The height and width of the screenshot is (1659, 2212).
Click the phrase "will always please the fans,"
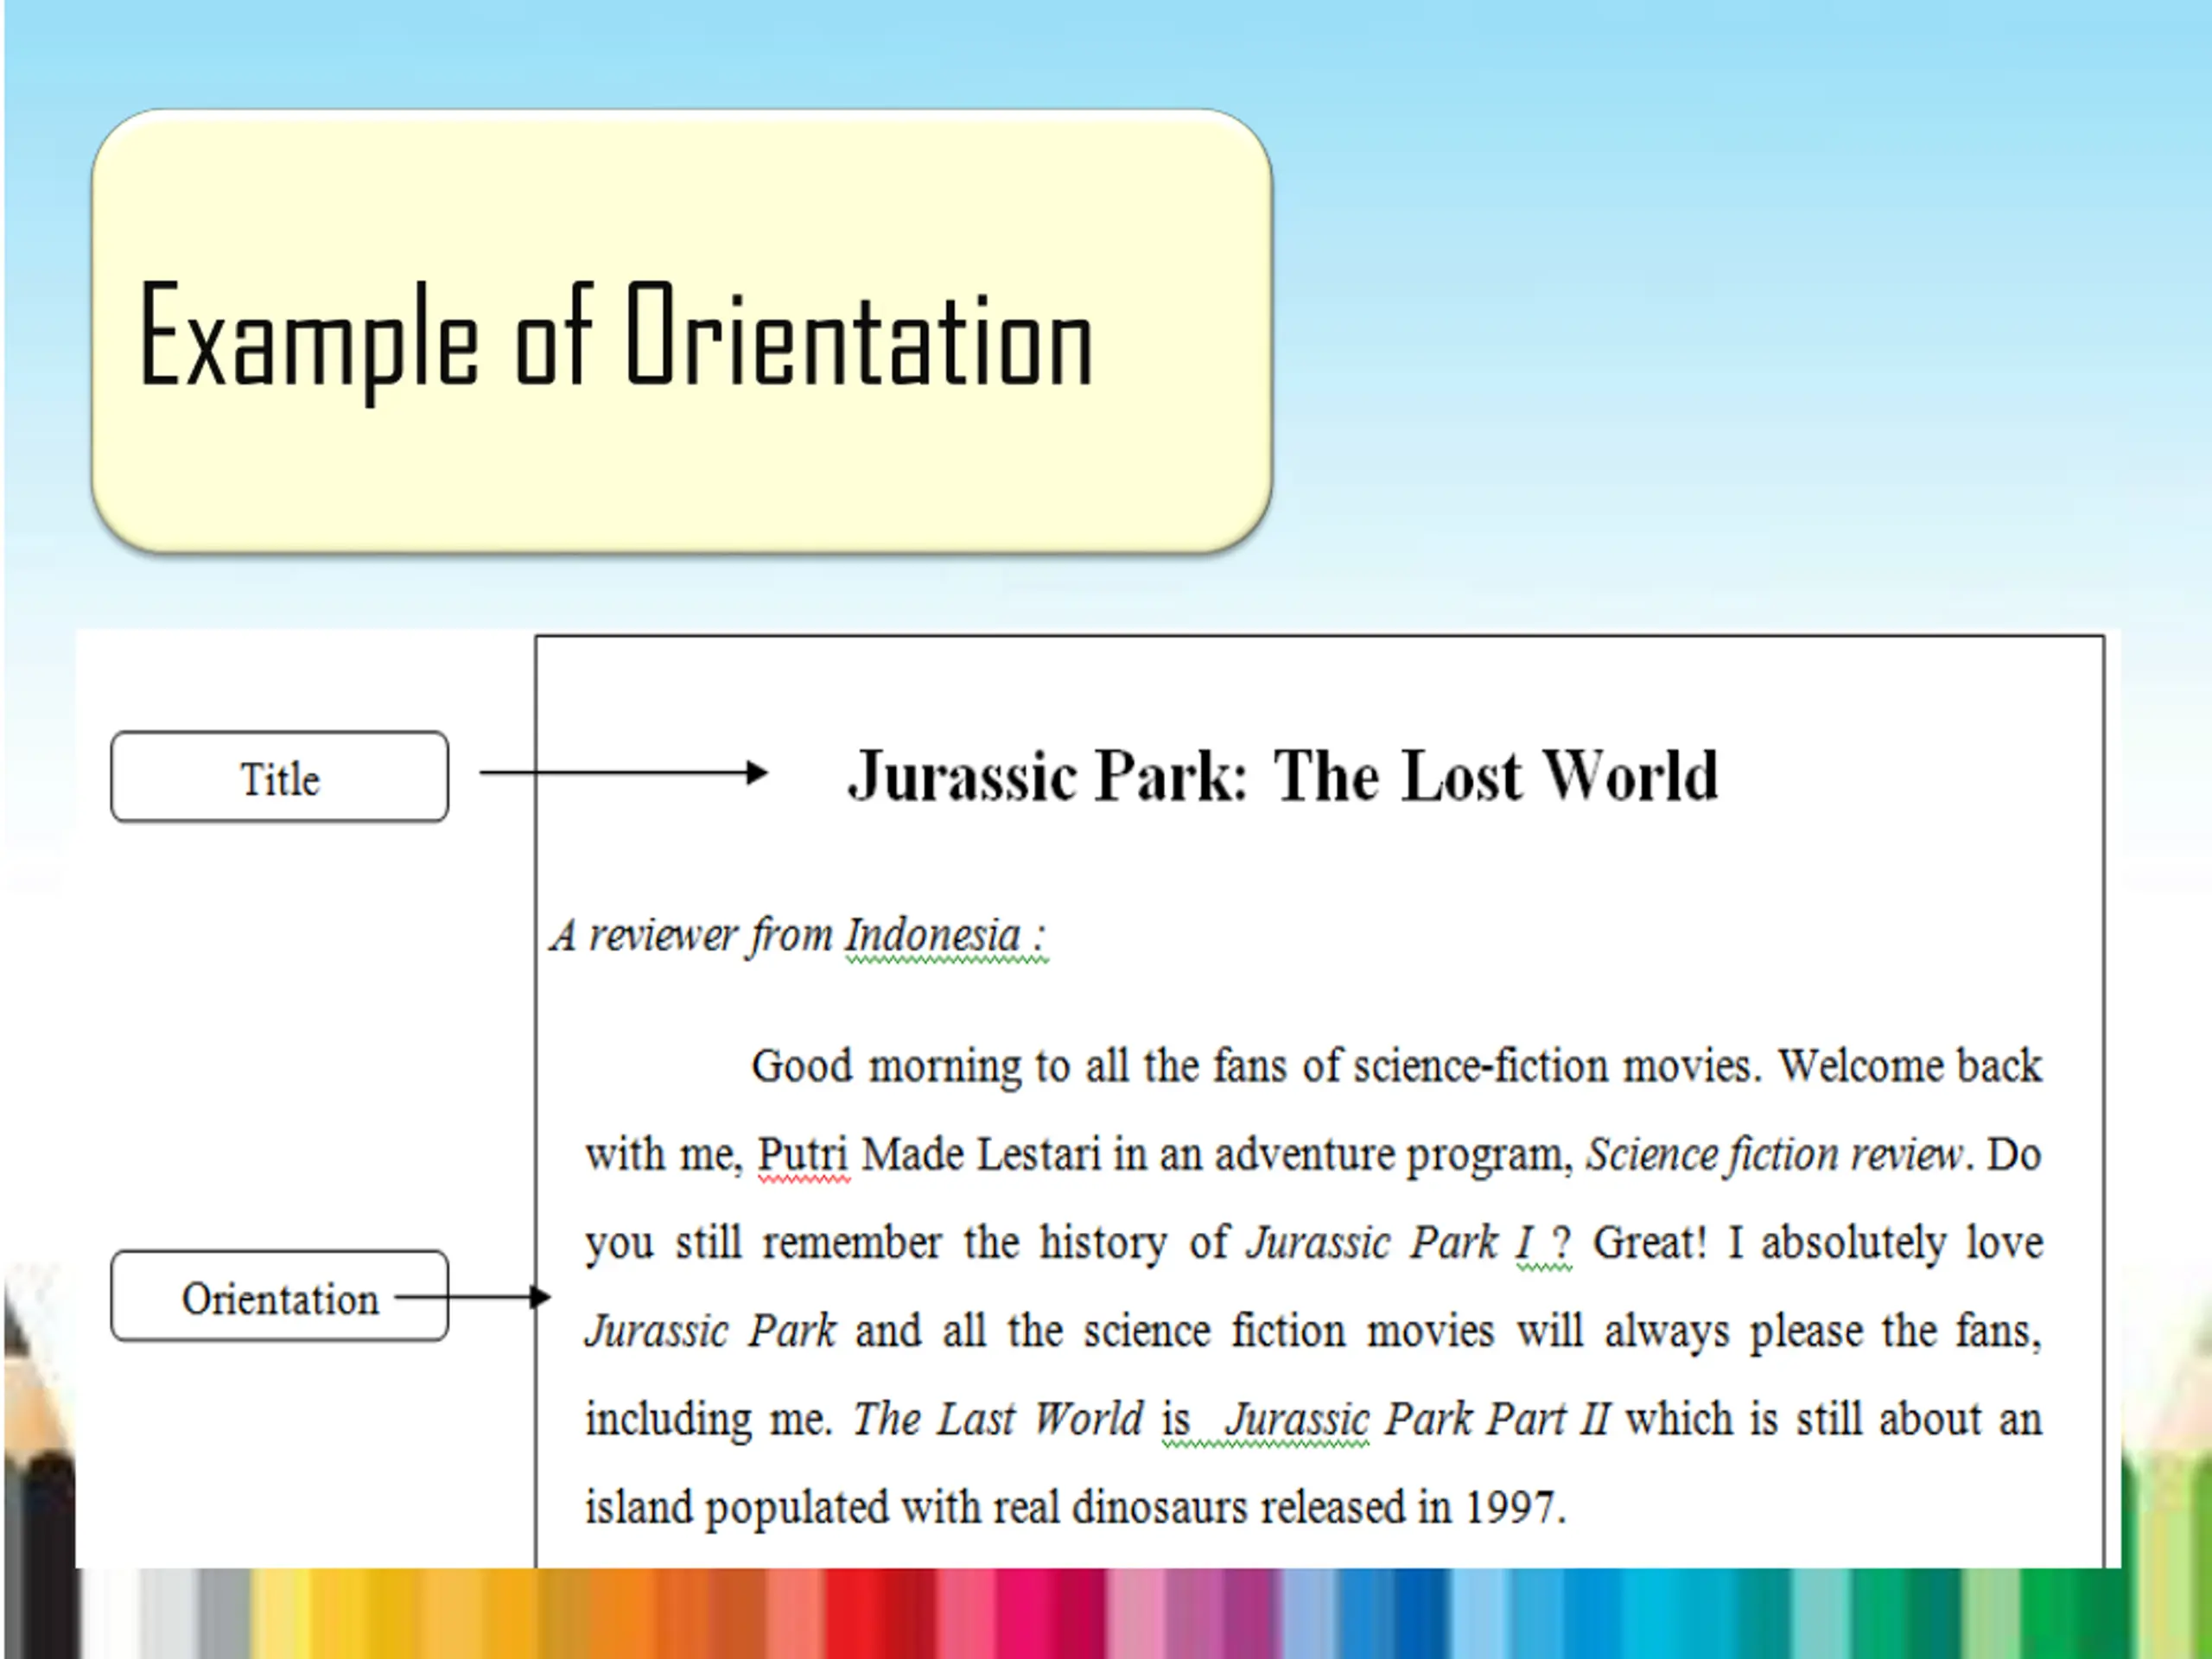1779,1331
